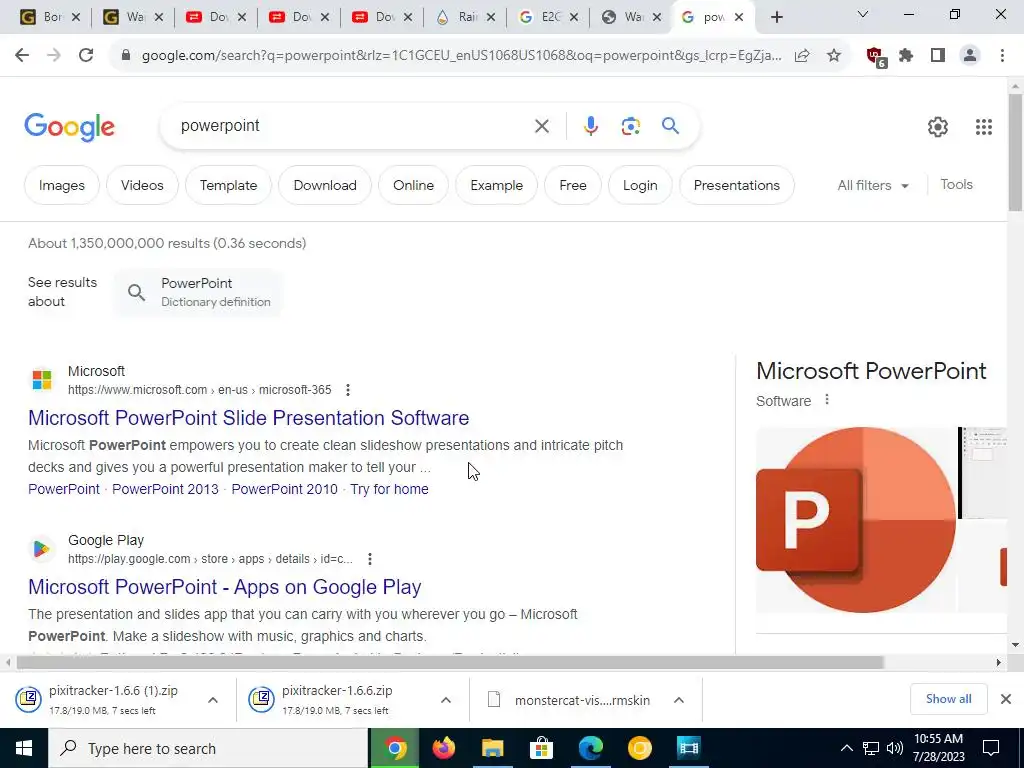Viewport: 1024px width, 768px height.
Task: Expand options for monstercat-vis rmskin download
Action: tap(679, 700)
